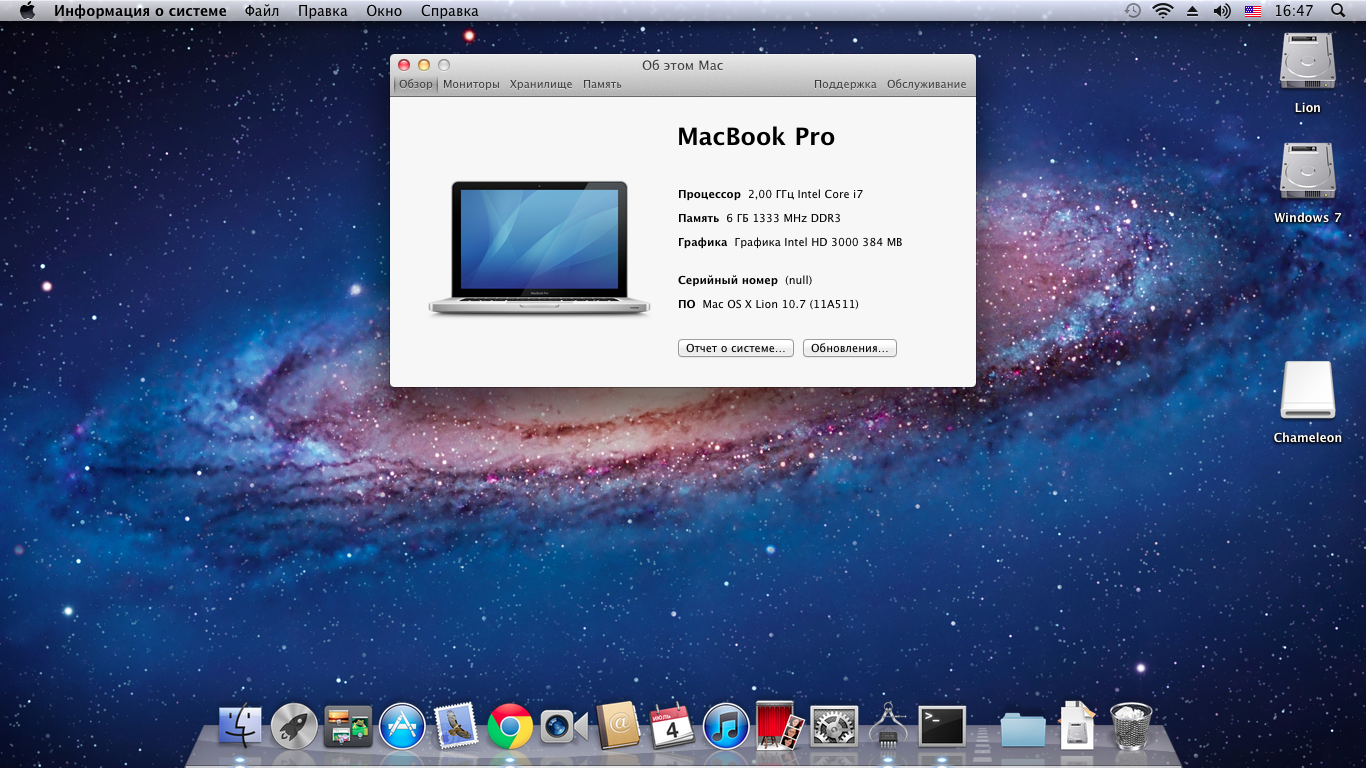The height and width of the screenshot is (768, 1366).
Task: Open Photo Booth in the Dock
Action: click(780, 726)
